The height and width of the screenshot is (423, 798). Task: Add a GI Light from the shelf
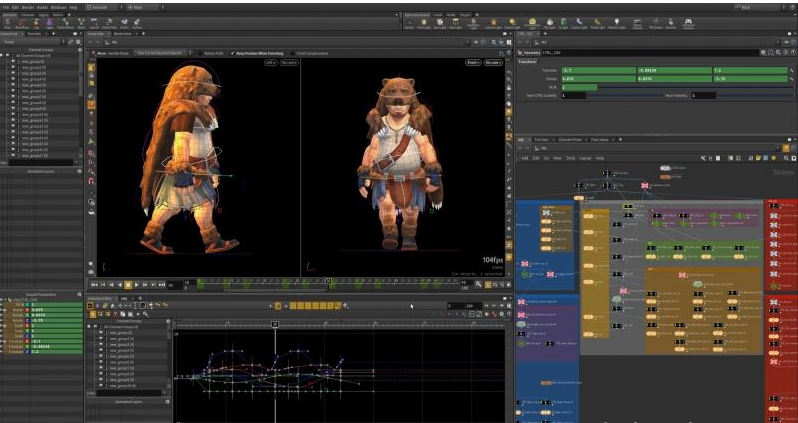point(563,23)
